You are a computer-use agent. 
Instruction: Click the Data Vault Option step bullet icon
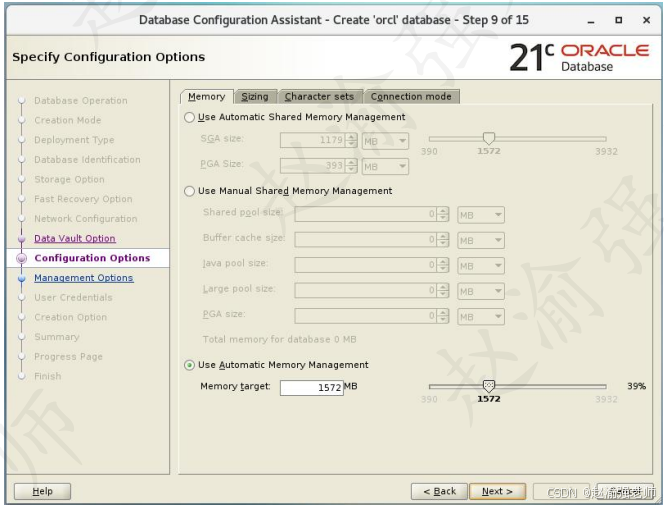[x=22, y=239]
